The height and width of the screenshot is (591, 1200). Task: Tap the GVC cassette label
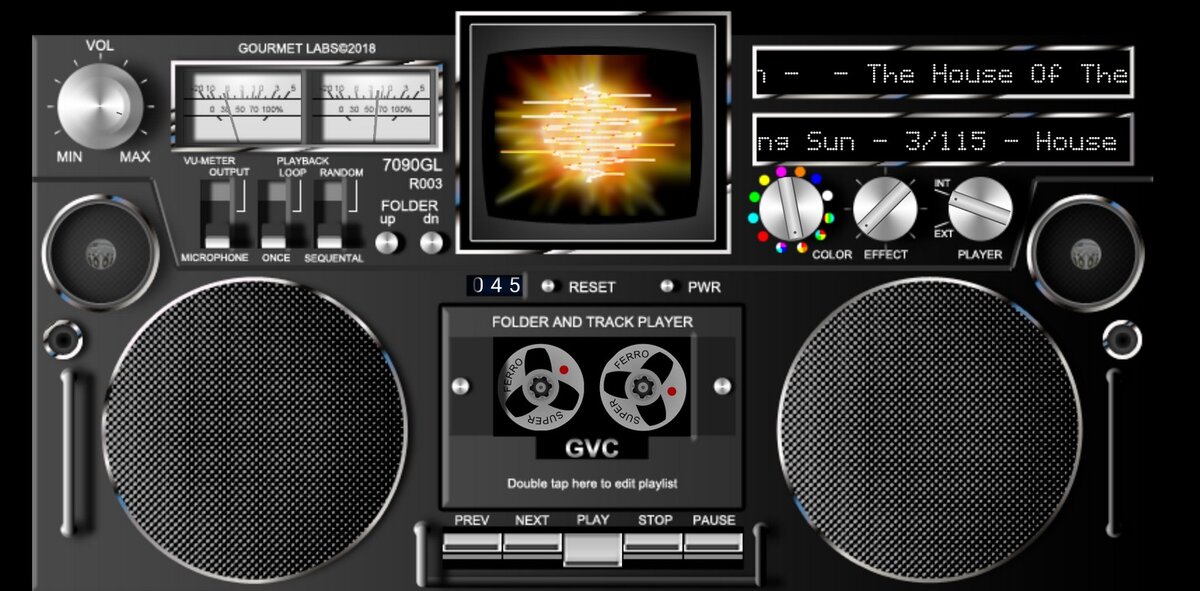[592, 447]
